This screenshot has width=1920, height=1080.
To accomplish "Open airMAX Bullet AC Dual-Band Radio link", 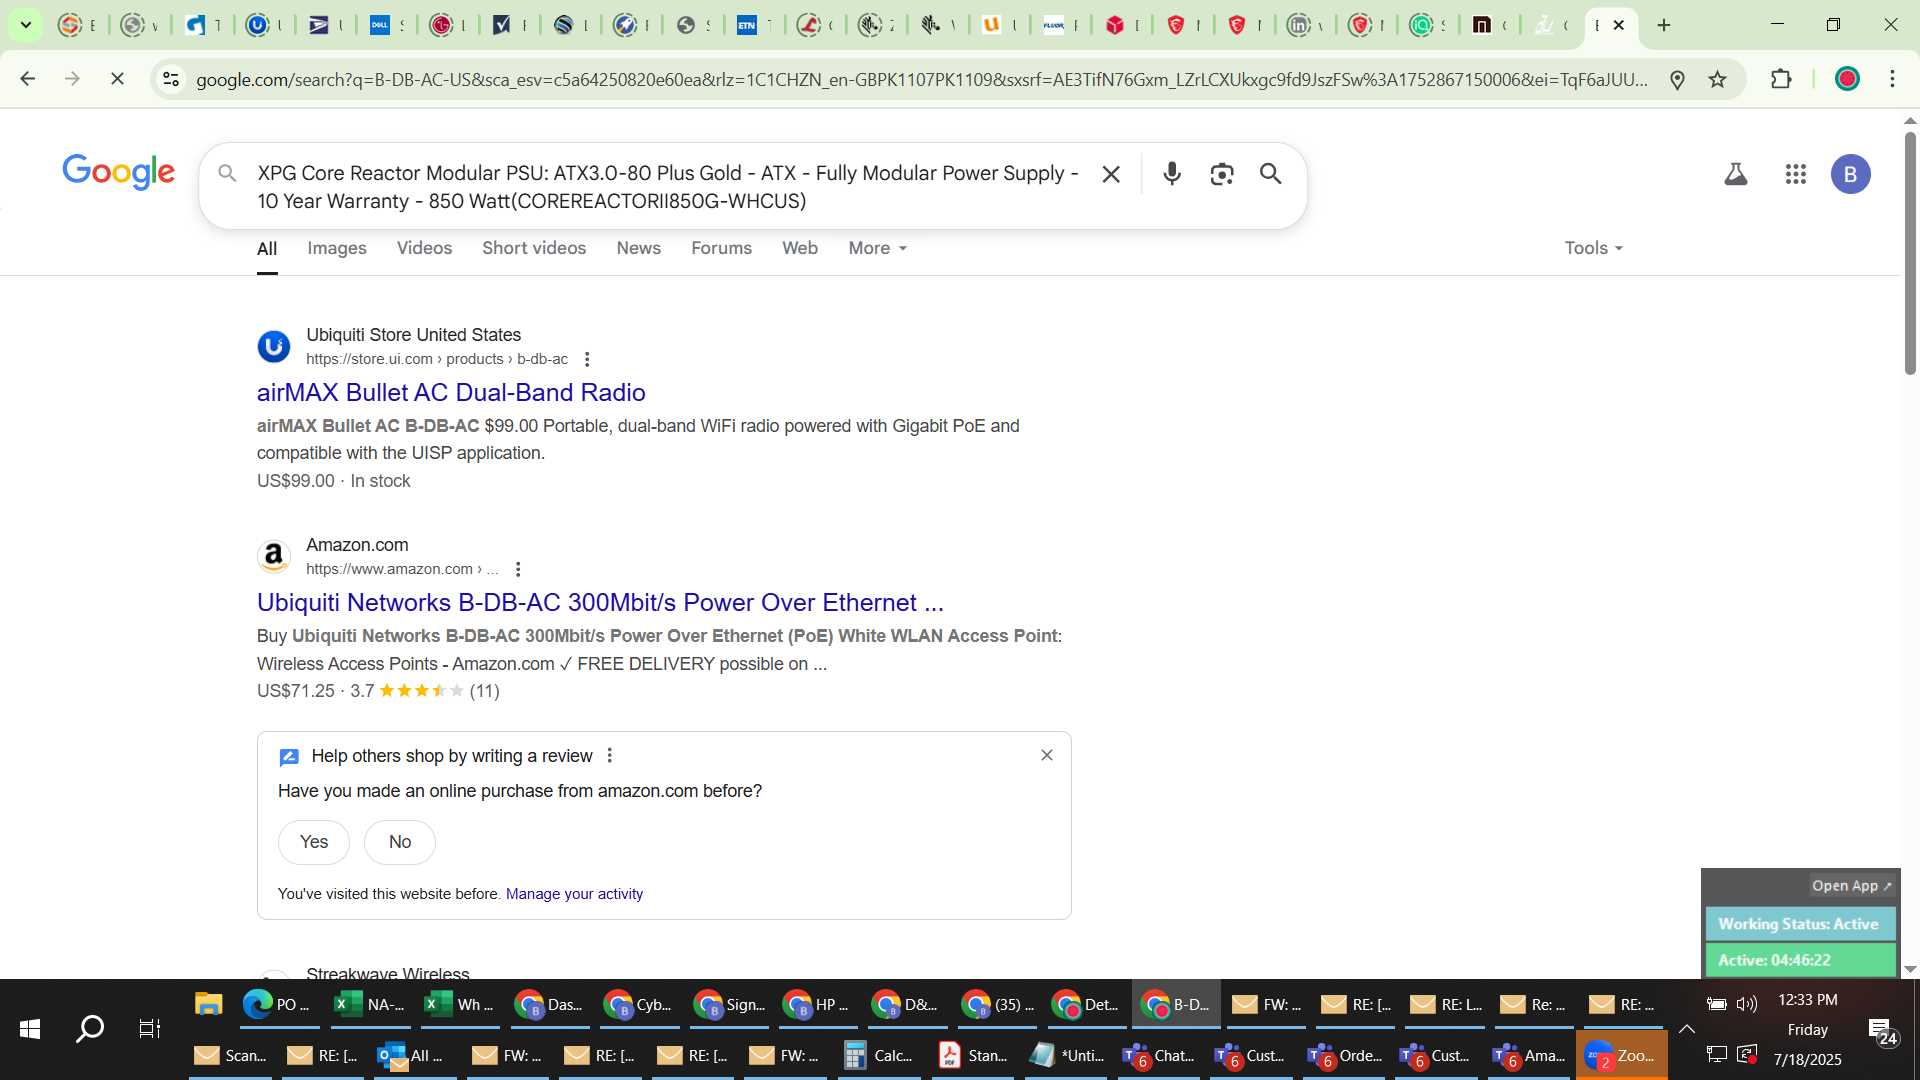I will [x=451, y=392].
